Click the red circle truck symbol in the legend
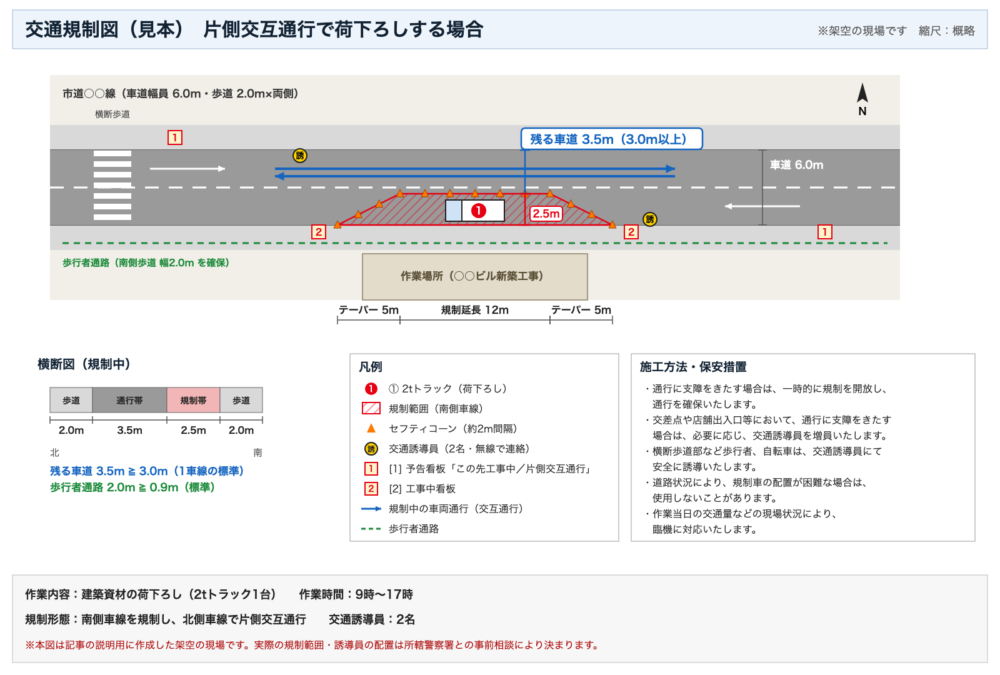1000x675 pixels. pos(371,389)
